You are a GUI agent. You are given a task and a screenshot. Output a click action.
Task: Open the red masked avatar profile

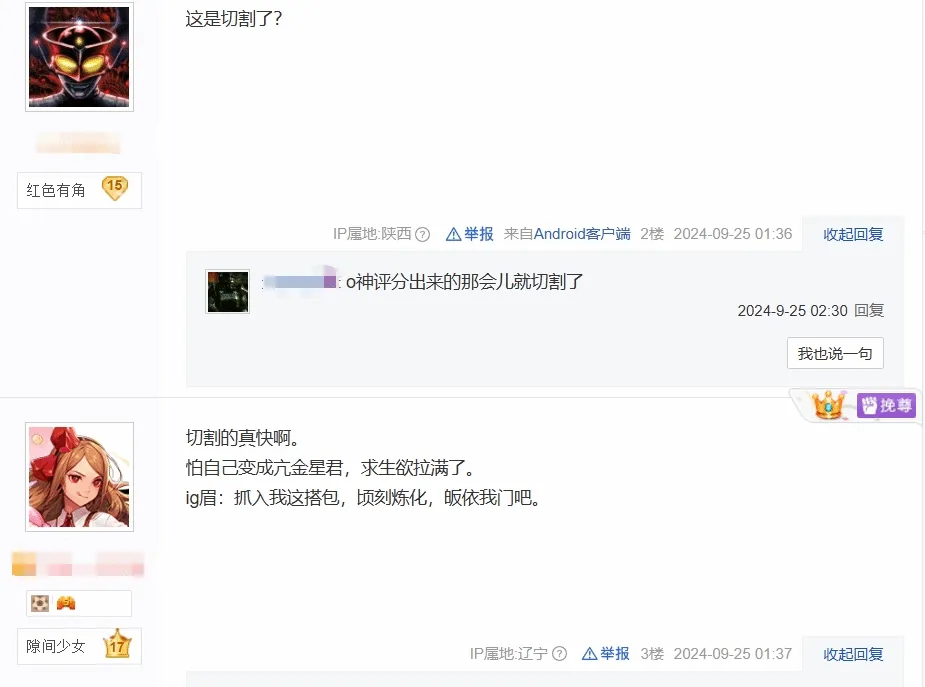point(79,57)
